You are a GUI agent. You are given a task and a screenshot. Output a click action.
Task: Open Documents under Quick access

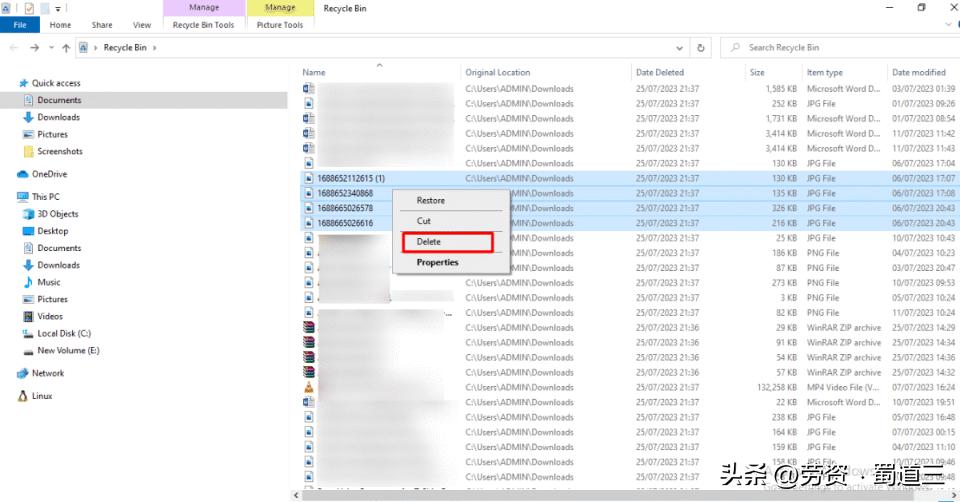[59, 100]
